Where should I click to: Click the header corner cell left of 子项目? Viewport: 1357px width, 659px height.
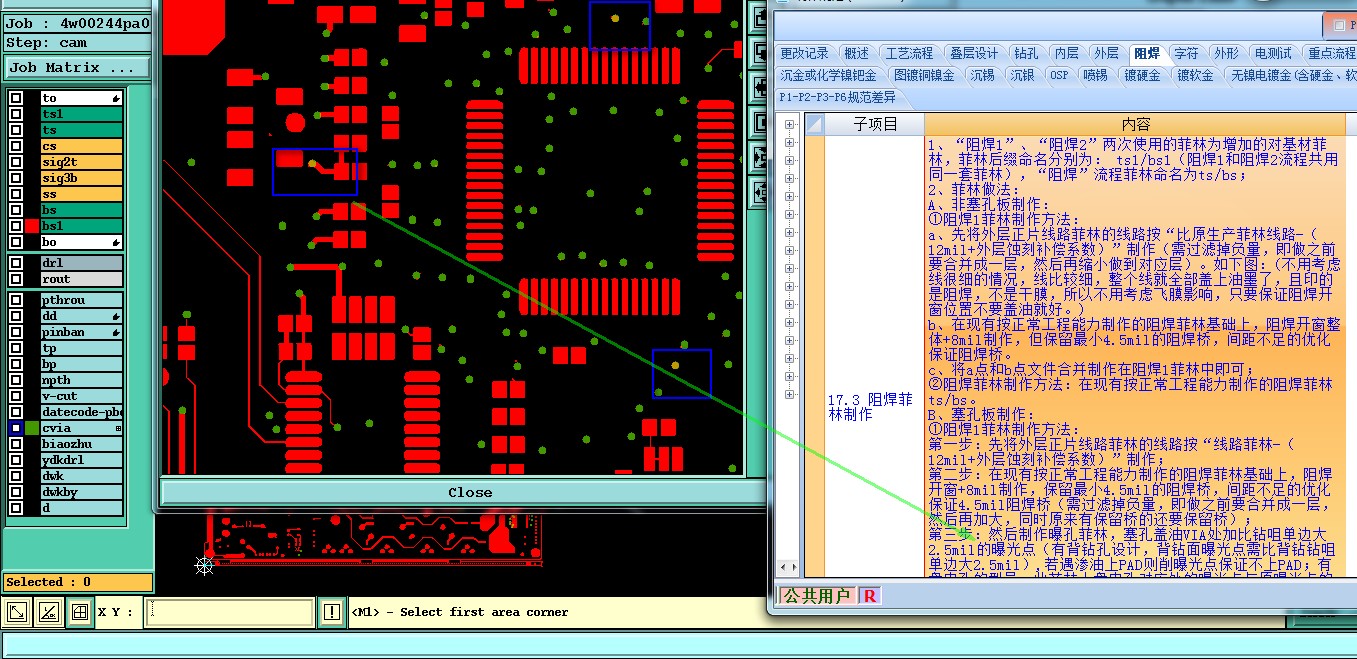click(x=814, y=124)
